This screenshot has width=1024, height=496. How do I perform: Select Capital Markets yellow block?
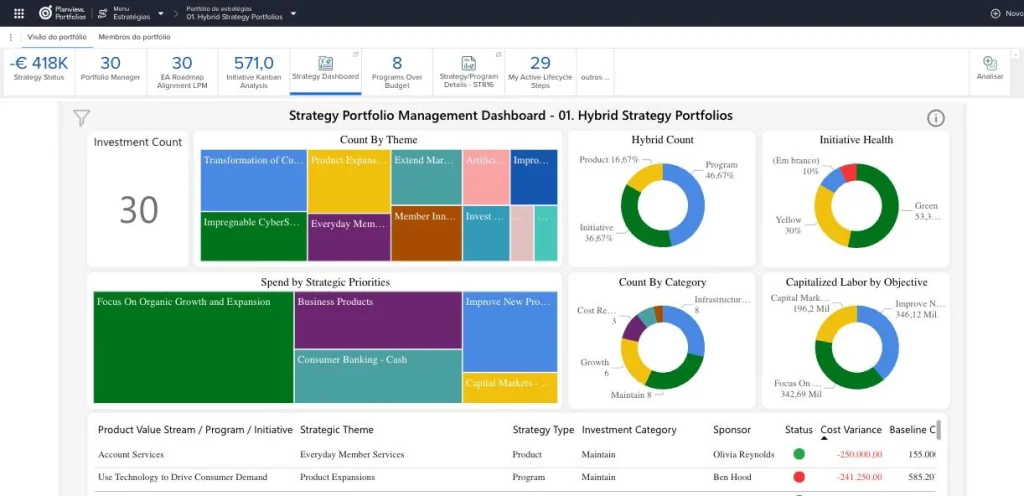(x=510, y=388)
